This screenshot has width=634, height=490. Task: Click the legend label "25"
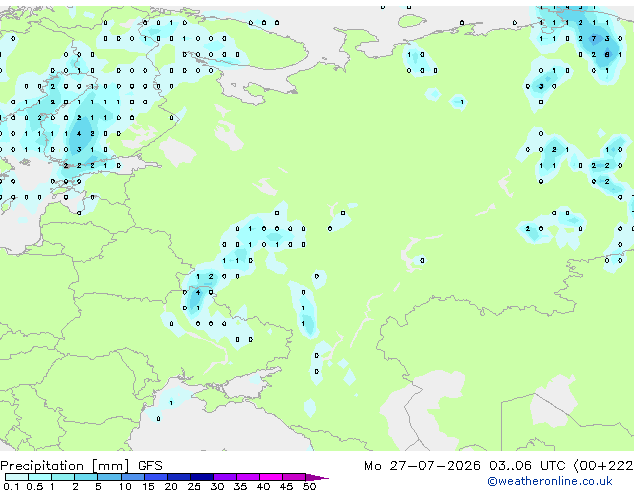[194, 486]
